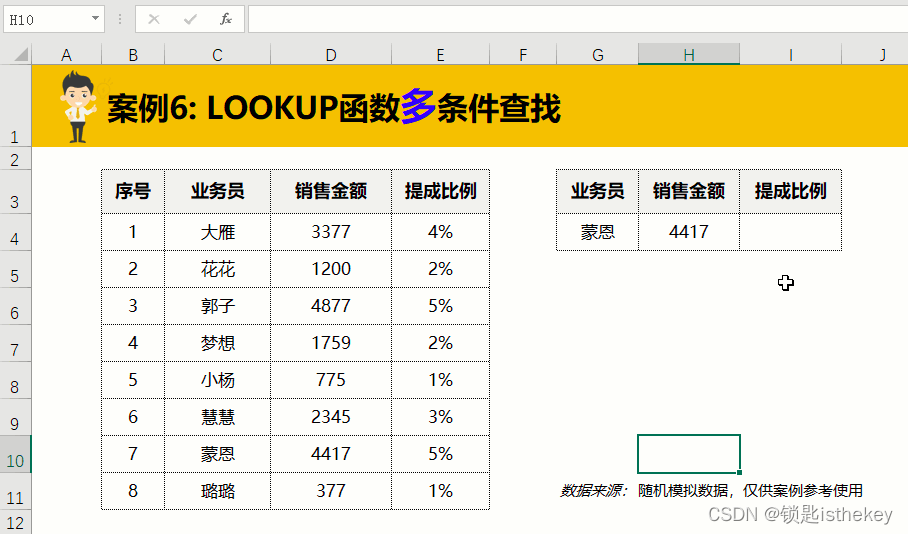The height and width of the screenshot is (534, 908).
Task: Click the '业务员' header in column G
Action: coord(598,191)
